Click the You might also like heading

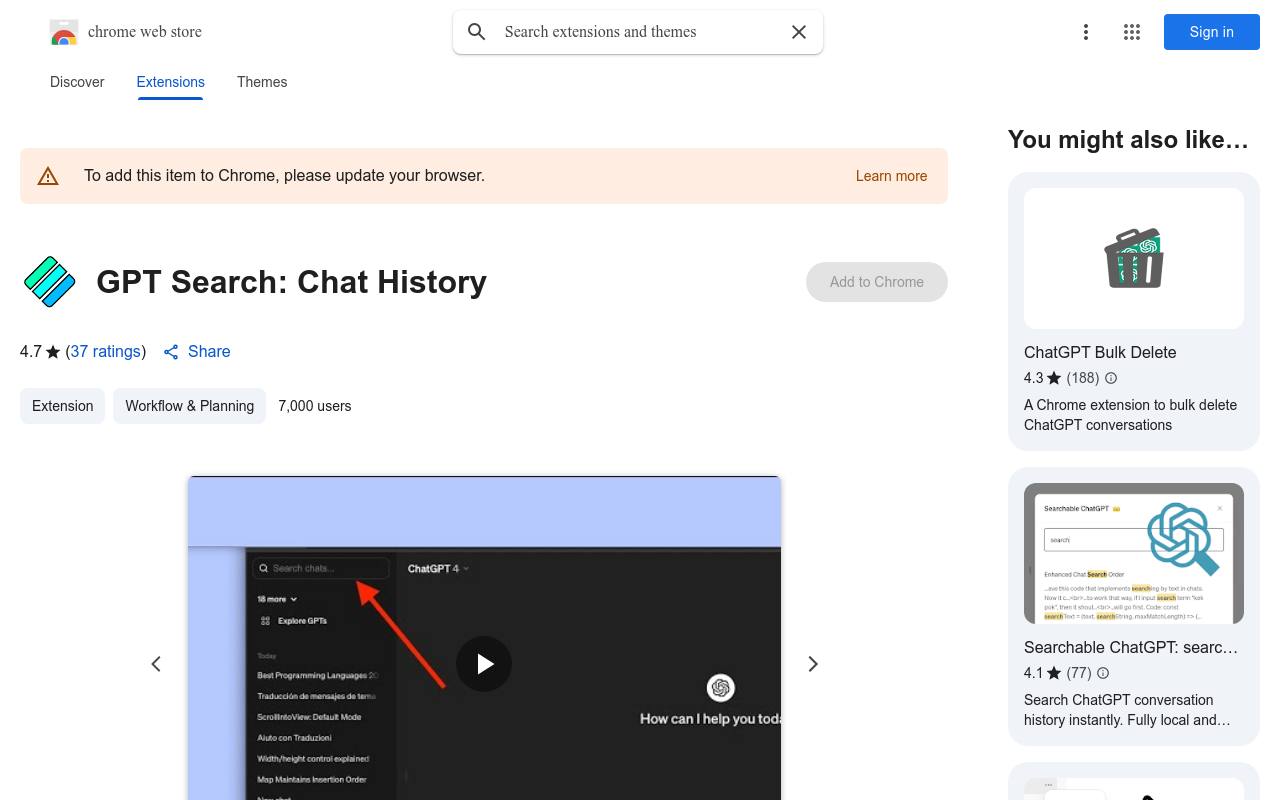(x=1128, y=140)
